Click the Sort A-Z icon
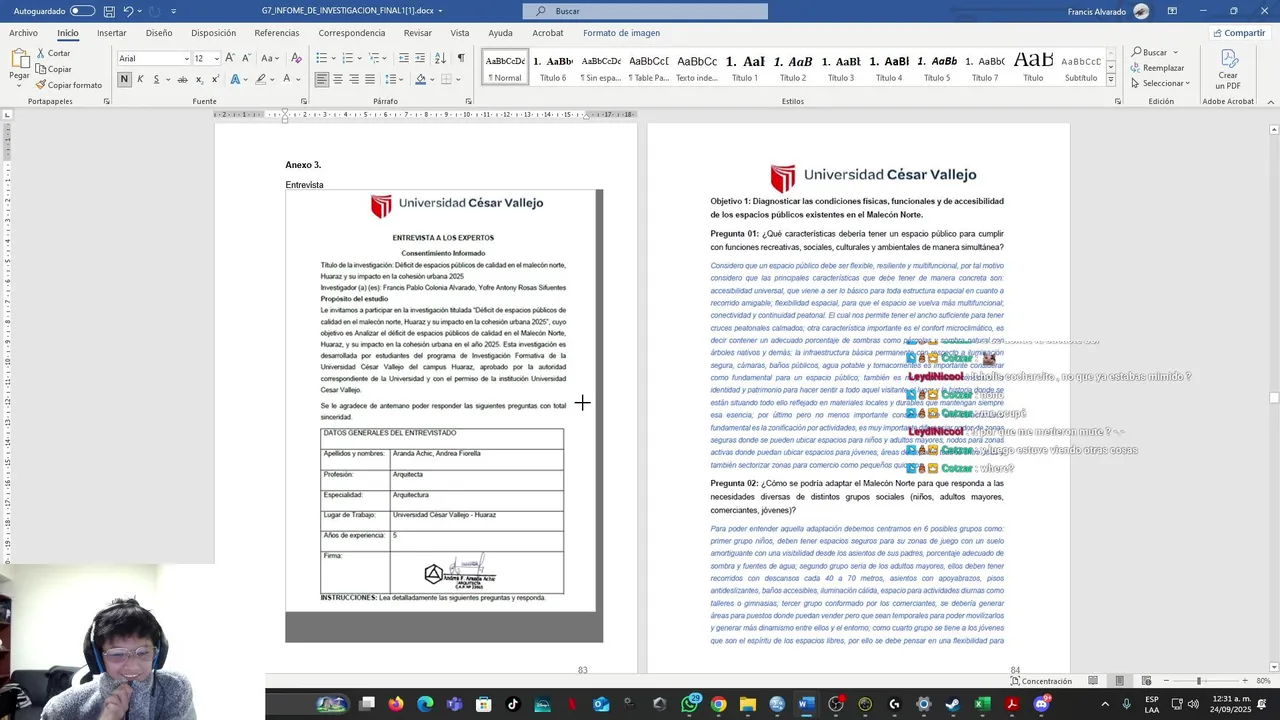Image resolution: width=1280 pixels, height=720 pixels. coord(441,58)
